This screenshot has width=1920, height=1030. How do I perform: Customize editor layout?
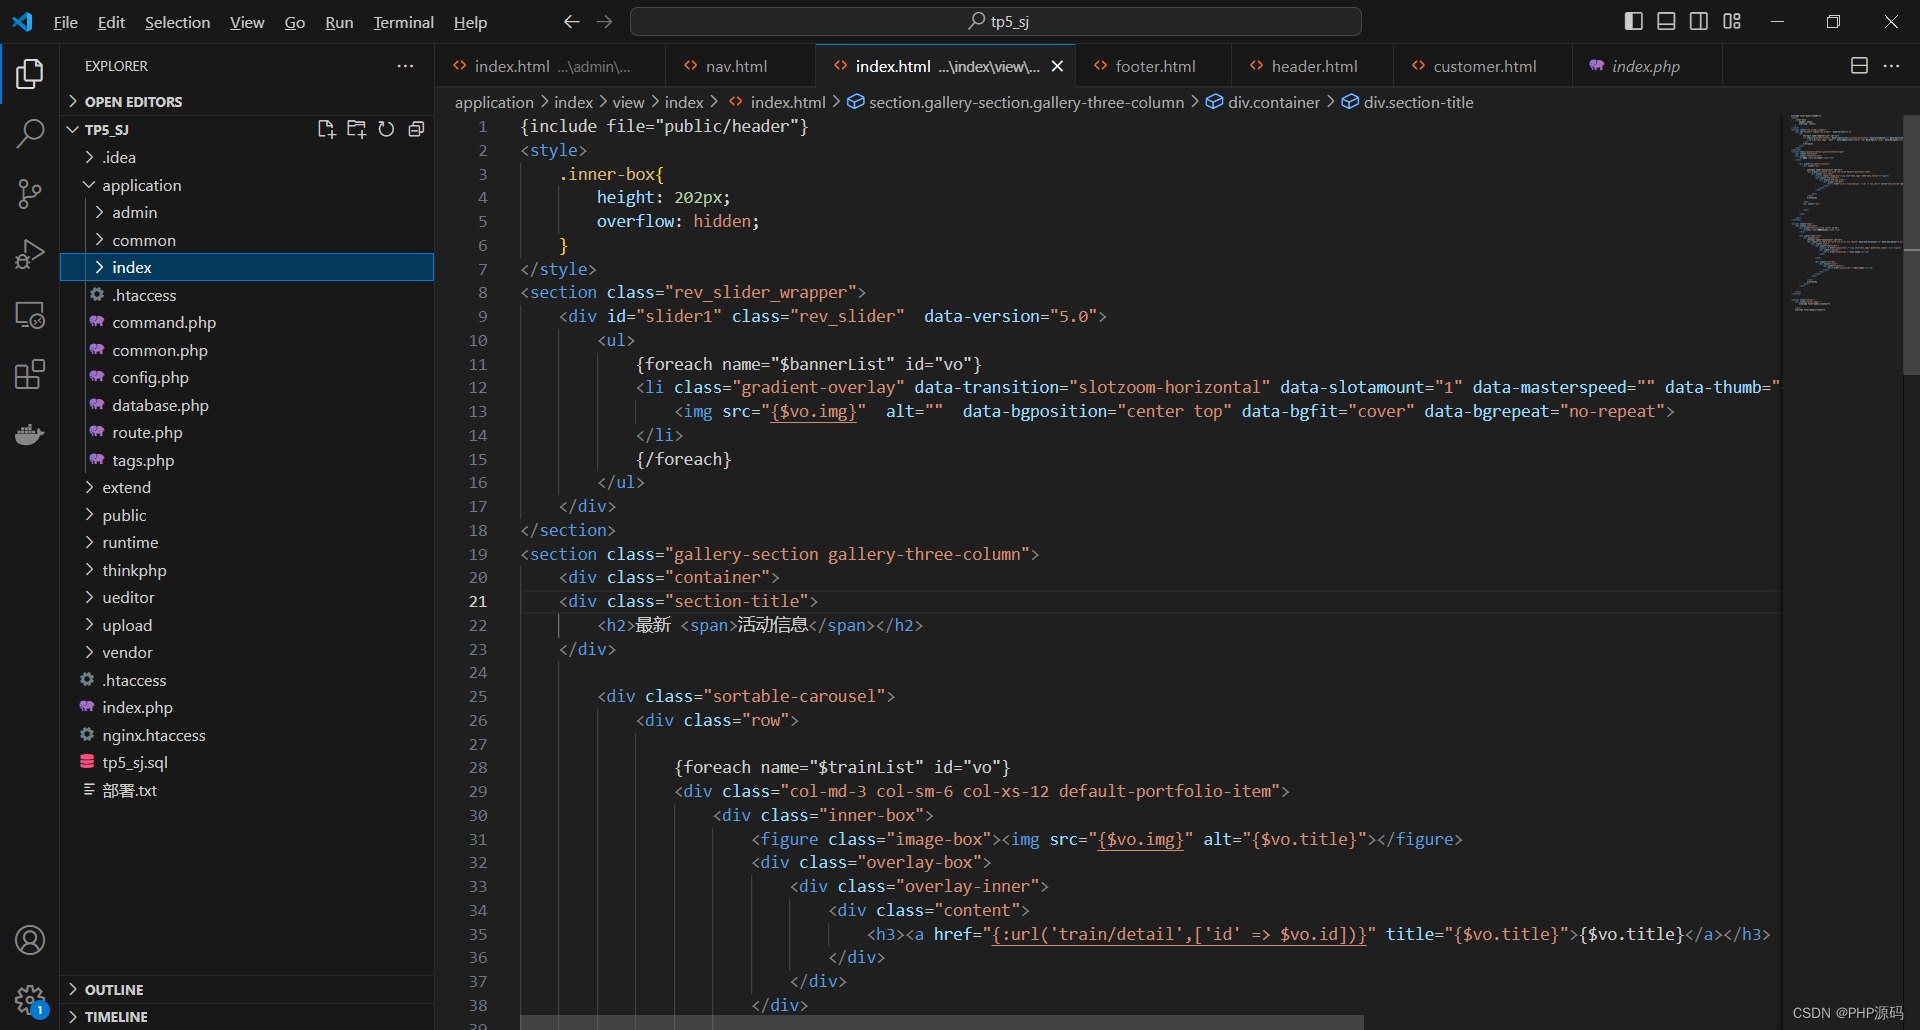[x=1732, y=21]
